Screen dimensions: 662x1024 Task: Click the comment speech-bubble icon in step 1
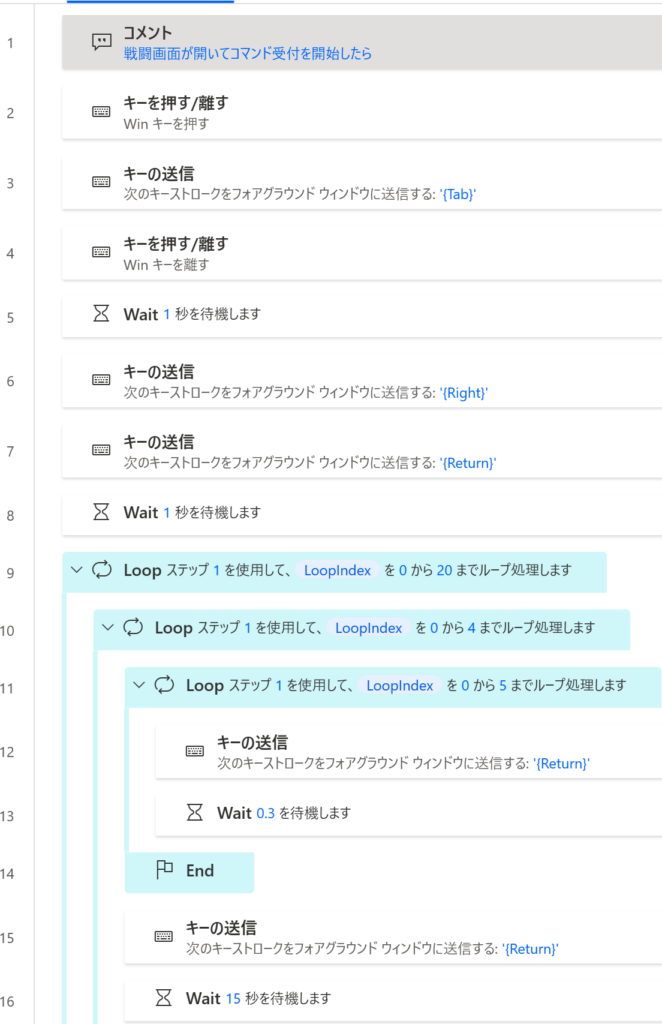coord(101,42)
